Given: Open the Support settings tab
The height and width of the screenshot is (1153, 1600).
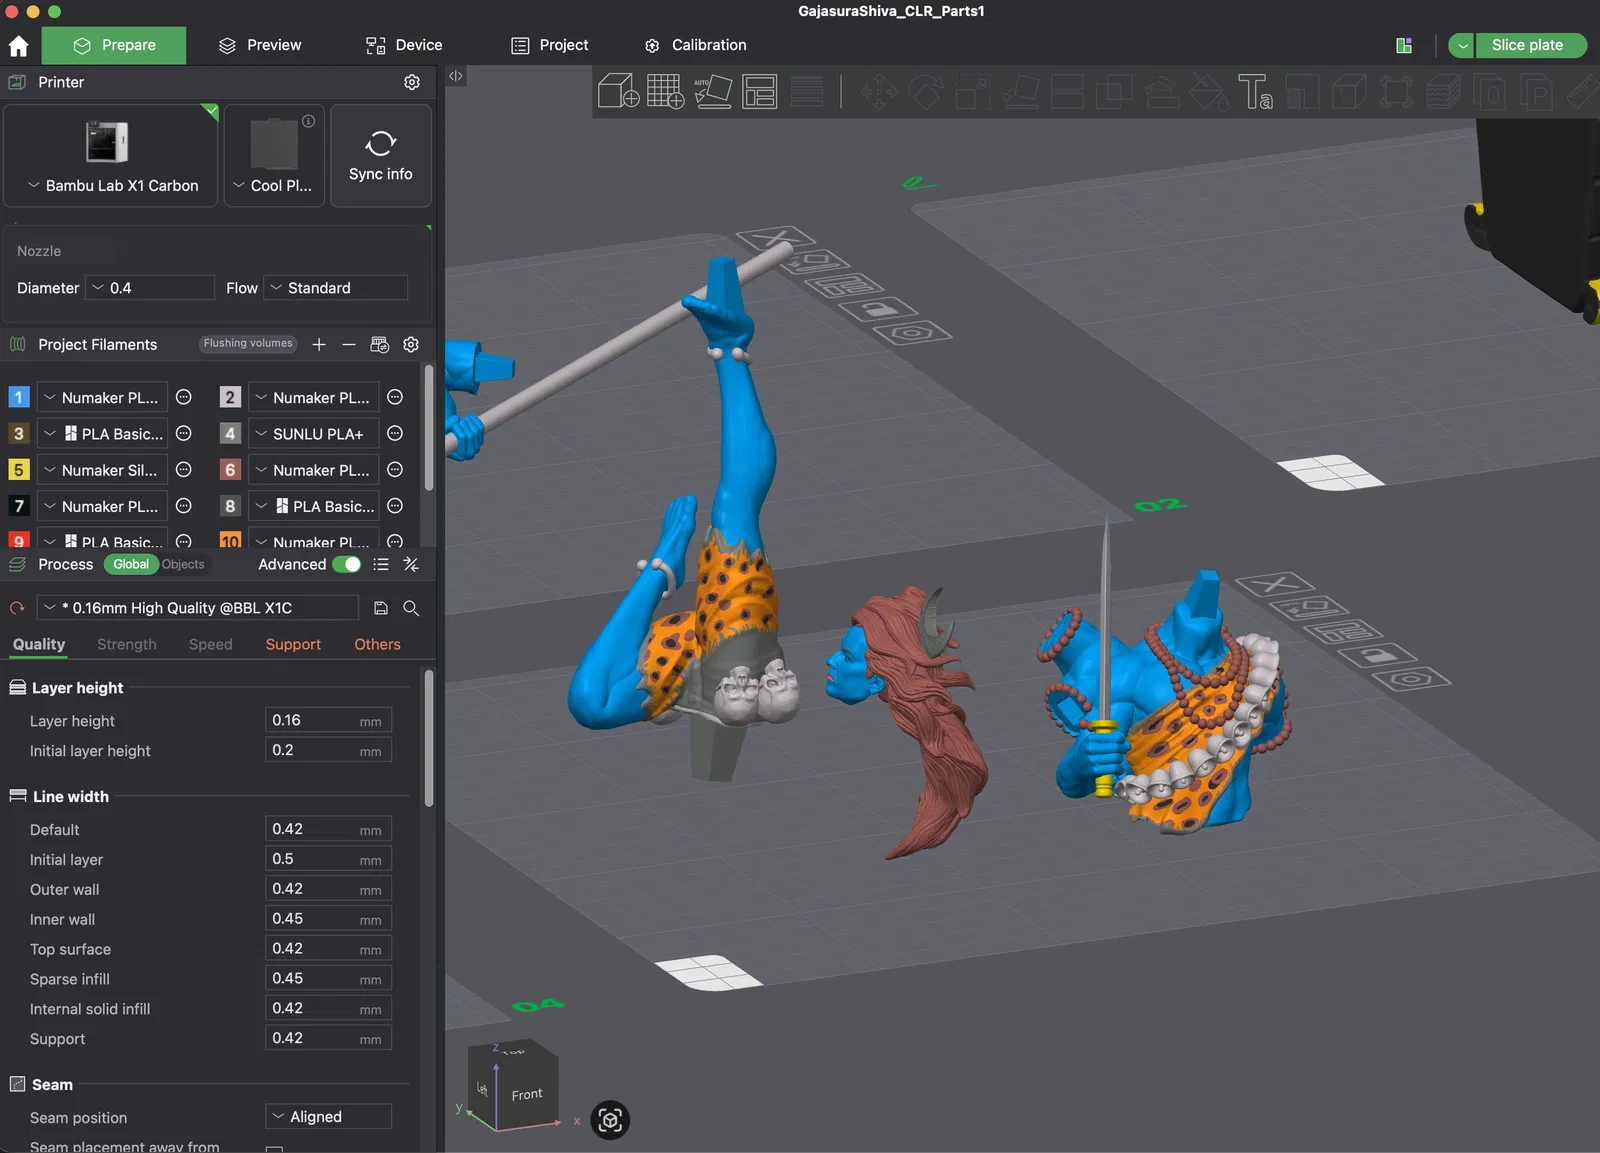Looking at the screenshot, I should (293, 644).
